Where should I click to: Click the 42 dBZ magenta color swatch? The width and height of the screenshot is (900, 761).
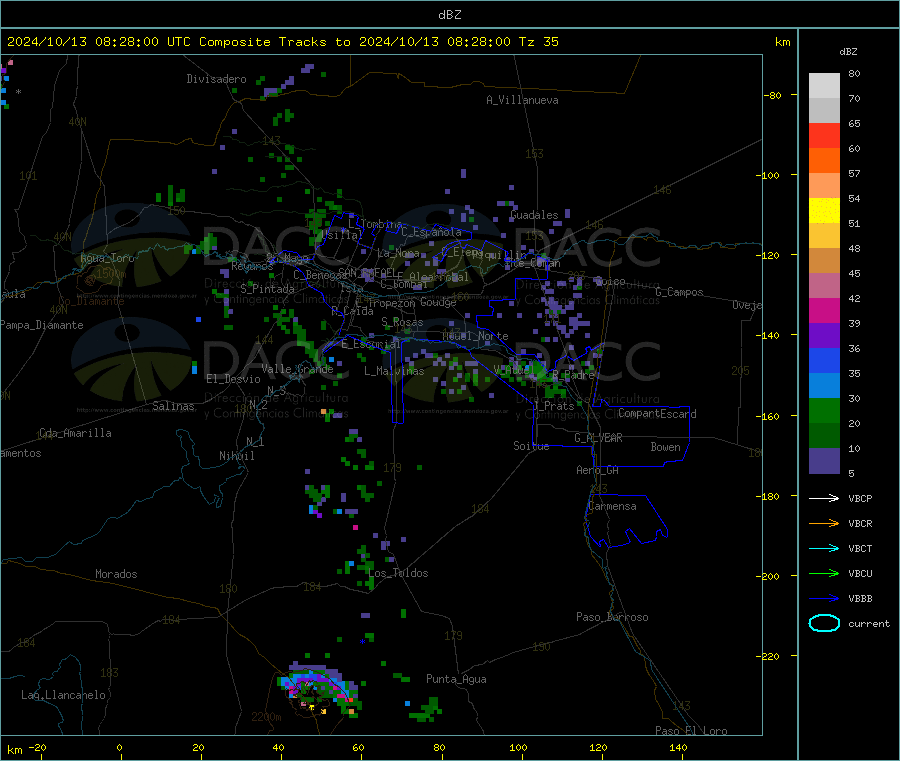click(x=824, y=310)
